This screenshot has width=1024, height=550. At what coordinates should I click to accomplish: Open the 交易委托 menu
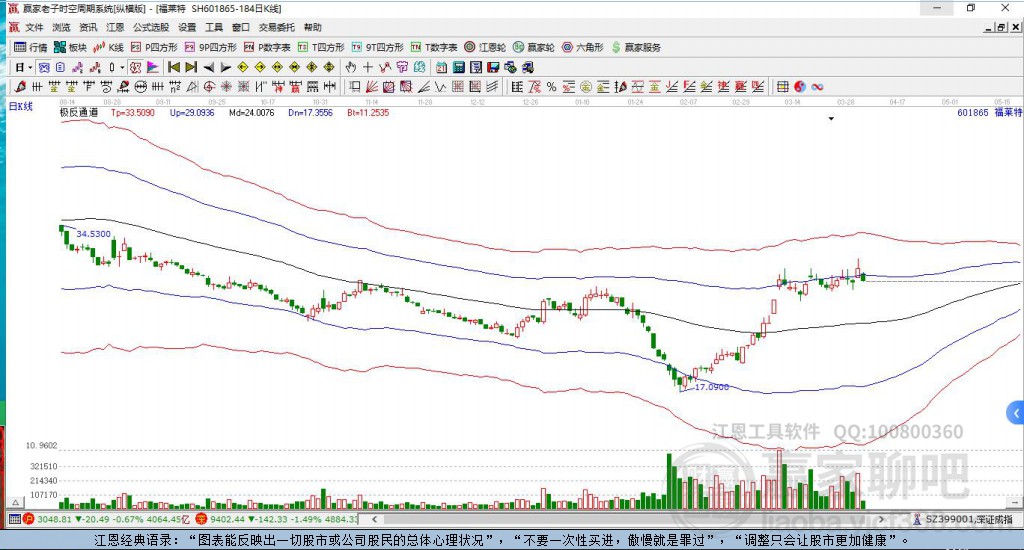(x=276, y=27)
